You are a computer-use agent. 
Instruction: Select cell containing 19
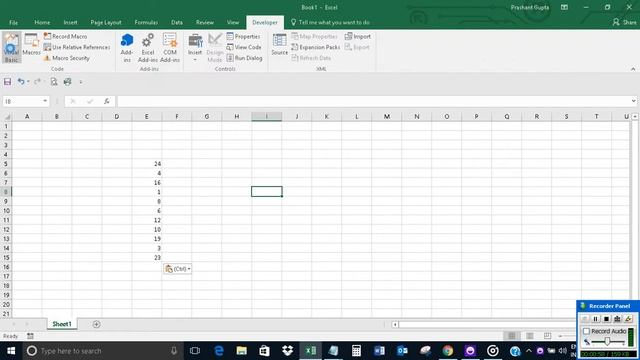tap(147, 239)
